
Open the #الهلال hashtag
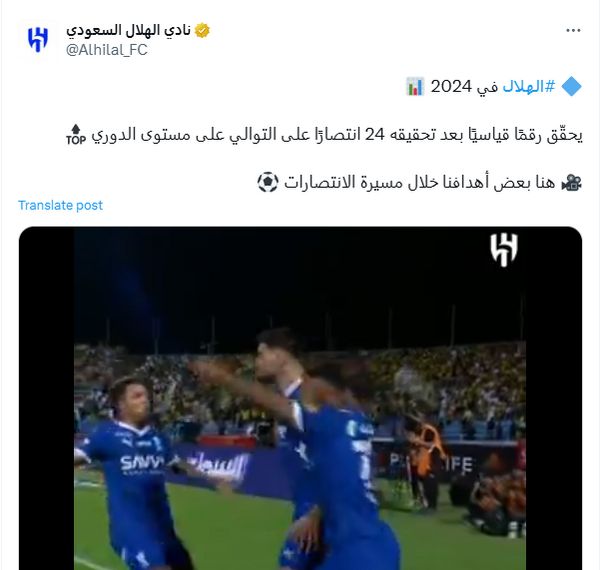pos(529,86)
